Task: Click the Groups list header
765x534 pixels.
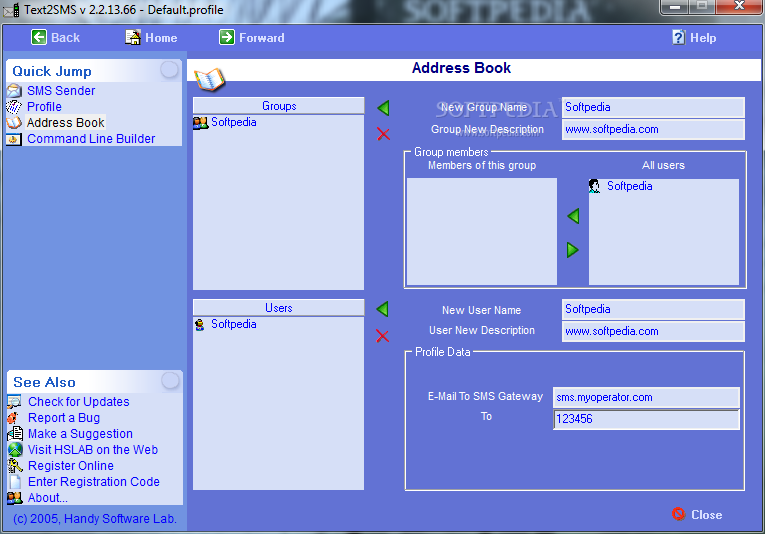Action: 279,106
